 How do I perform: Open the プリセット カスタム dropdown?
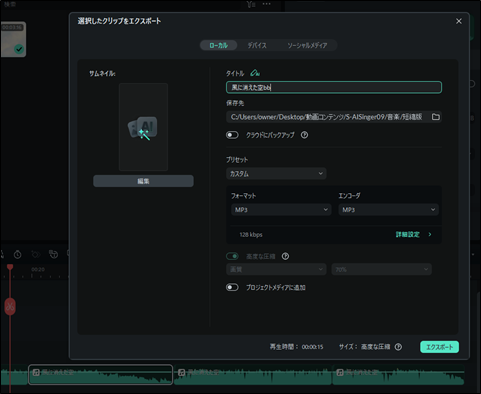[276, 173]
